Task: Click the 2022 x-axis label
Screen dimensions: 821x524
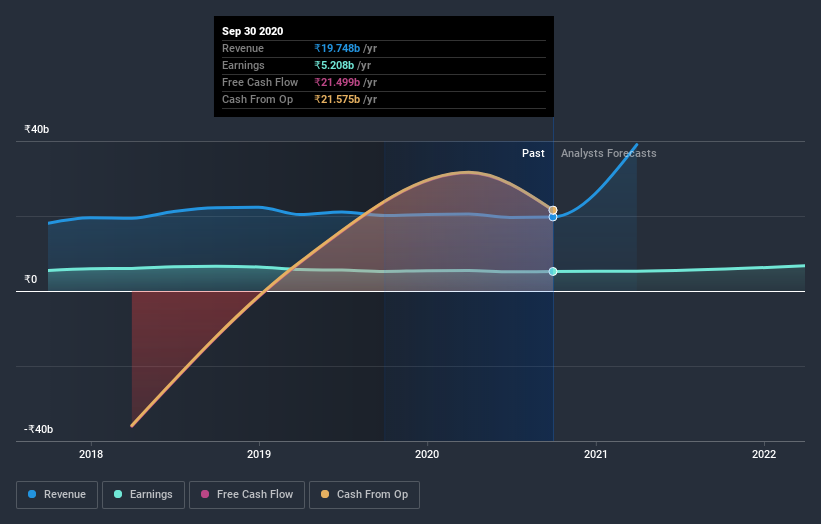Action: tap(764, 454)
